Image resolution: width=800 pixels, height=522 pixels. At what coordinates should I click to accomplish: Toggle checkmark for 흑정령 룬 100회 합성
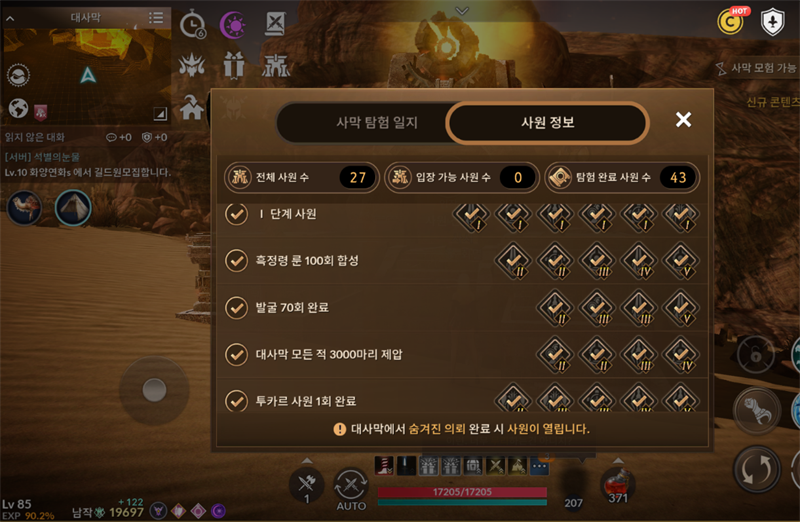(237, 261)
